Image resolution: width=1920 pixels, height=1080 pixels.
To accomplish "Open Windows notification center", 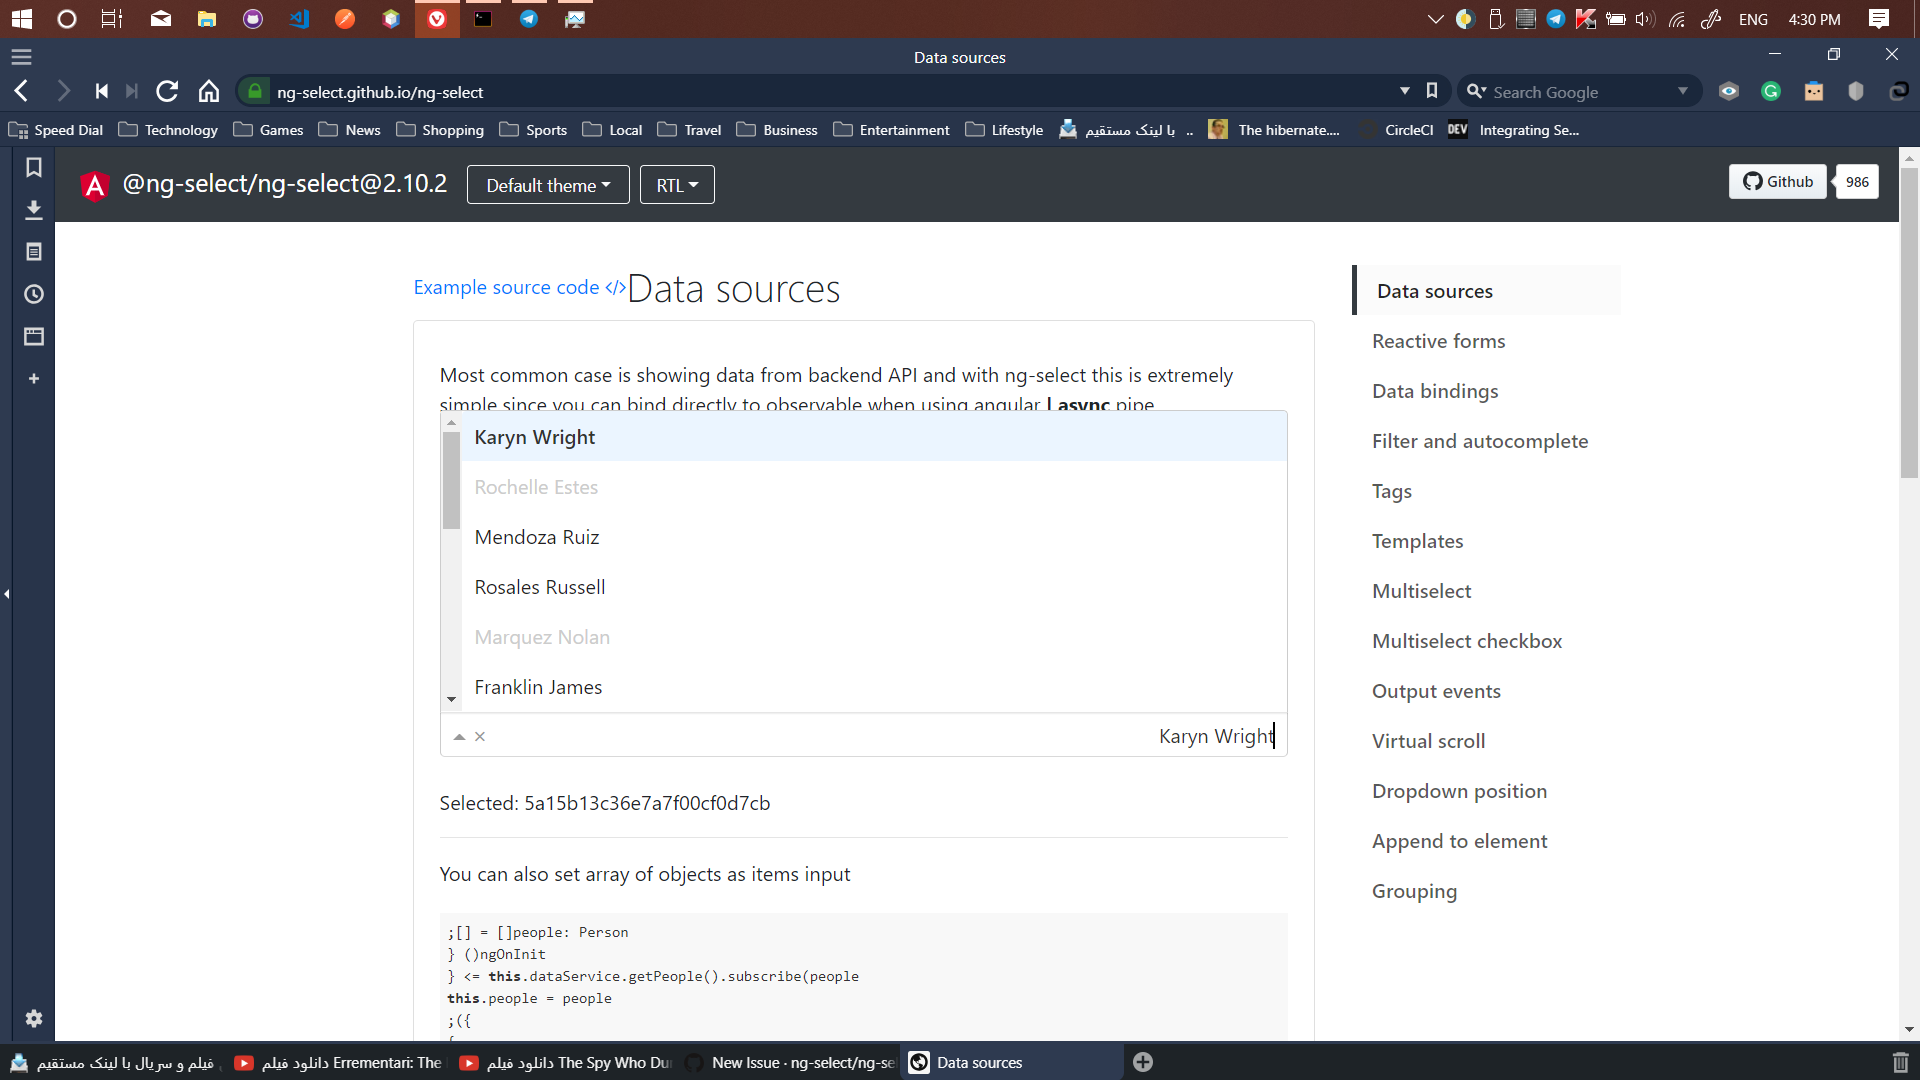I will point(1879,19).
